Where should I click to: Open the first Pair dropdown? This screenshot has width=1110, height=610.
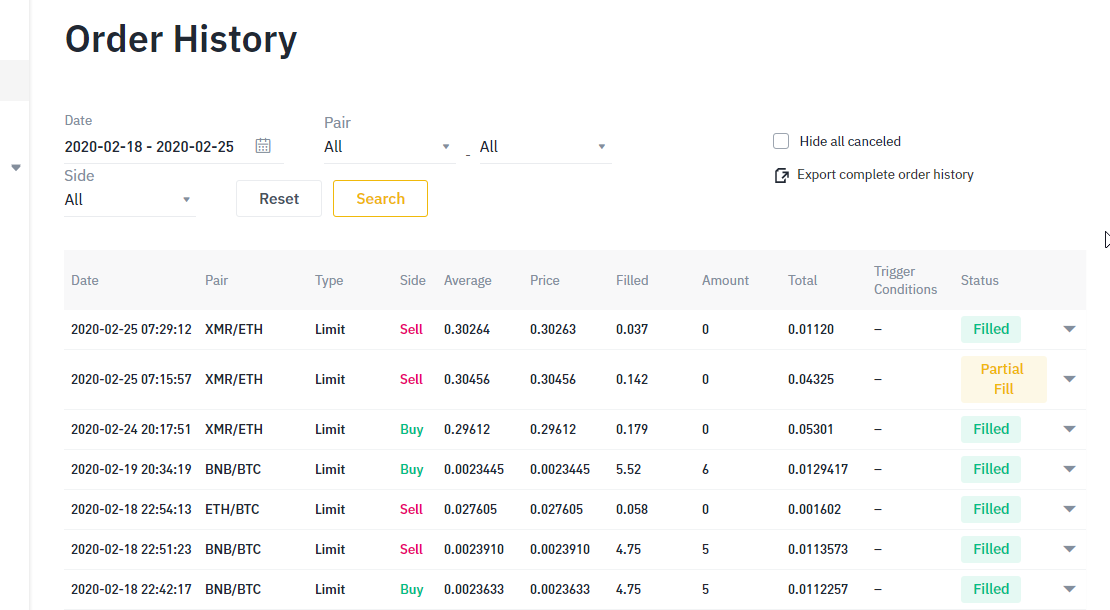click(389, 147)
